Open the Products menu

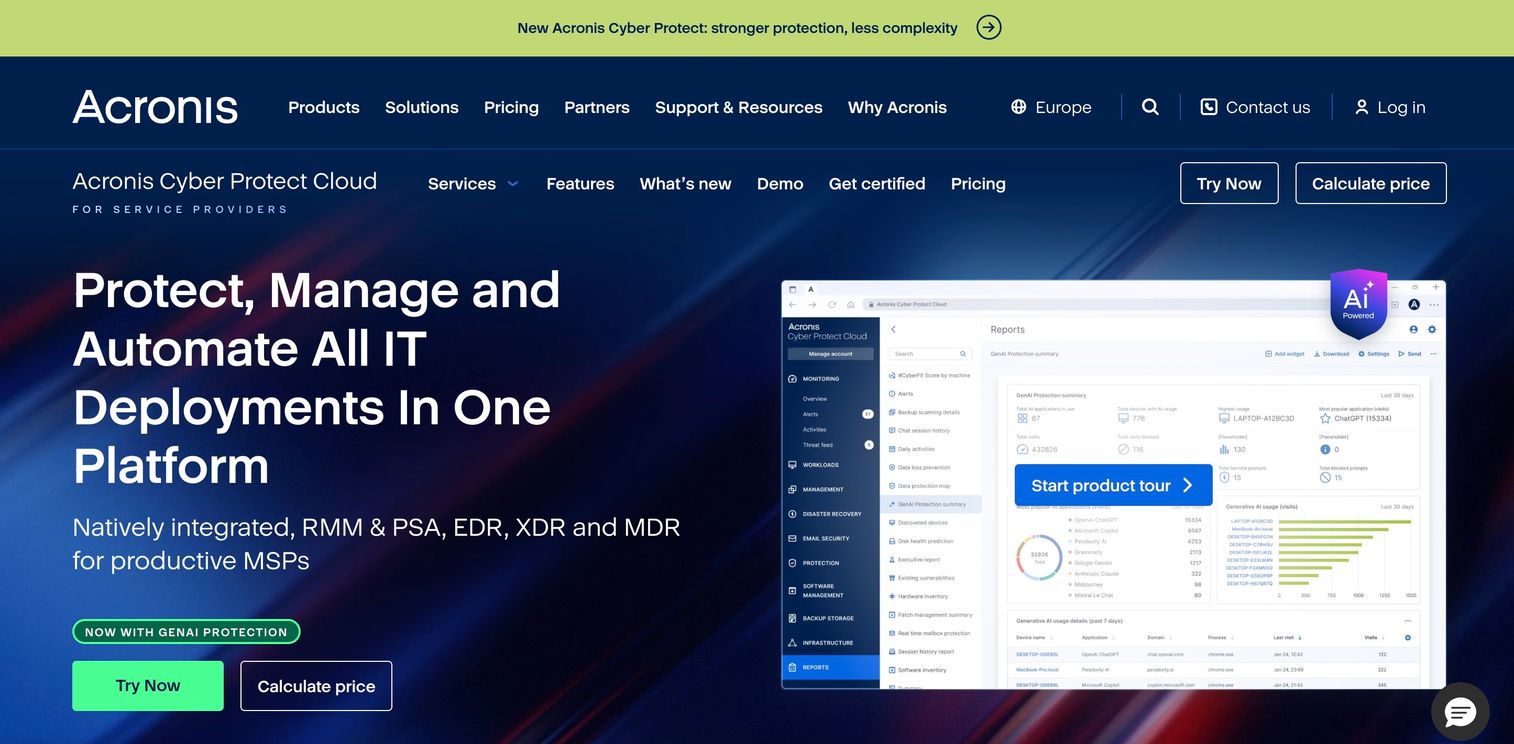coord(324,107)
